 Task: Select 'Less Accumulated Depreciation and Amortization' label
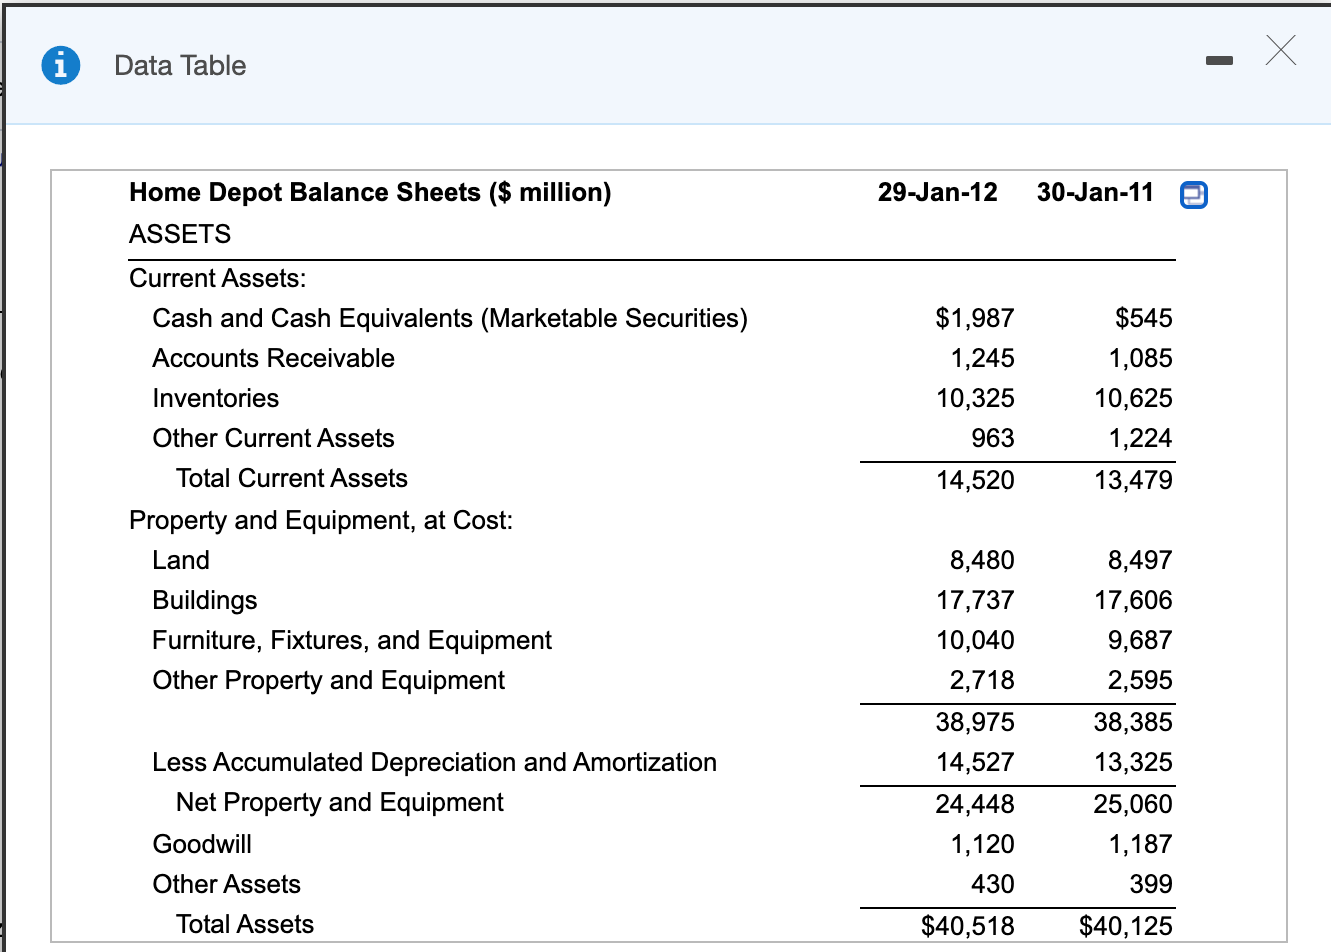(434, 762)
